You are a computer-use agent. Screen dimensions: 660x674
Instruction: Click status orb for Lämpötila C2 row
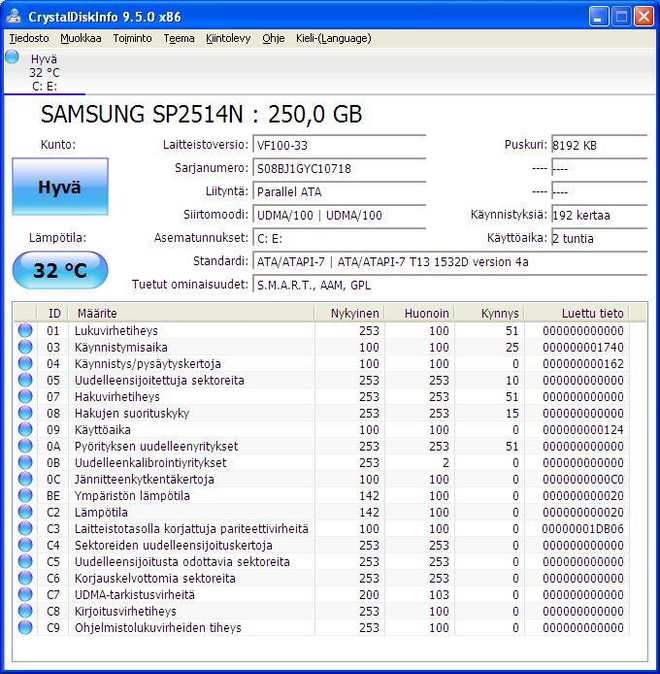(x=25, y=512)
